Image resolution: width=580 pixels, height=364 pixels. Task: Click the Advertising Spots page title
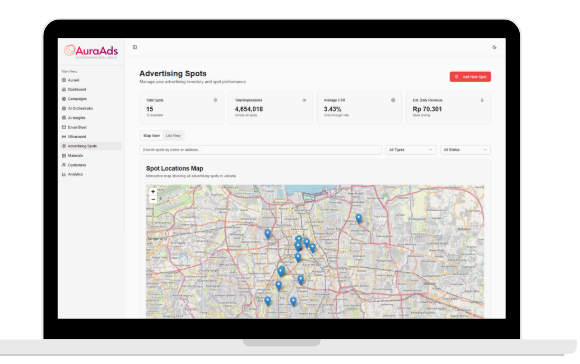pos(173,73)
